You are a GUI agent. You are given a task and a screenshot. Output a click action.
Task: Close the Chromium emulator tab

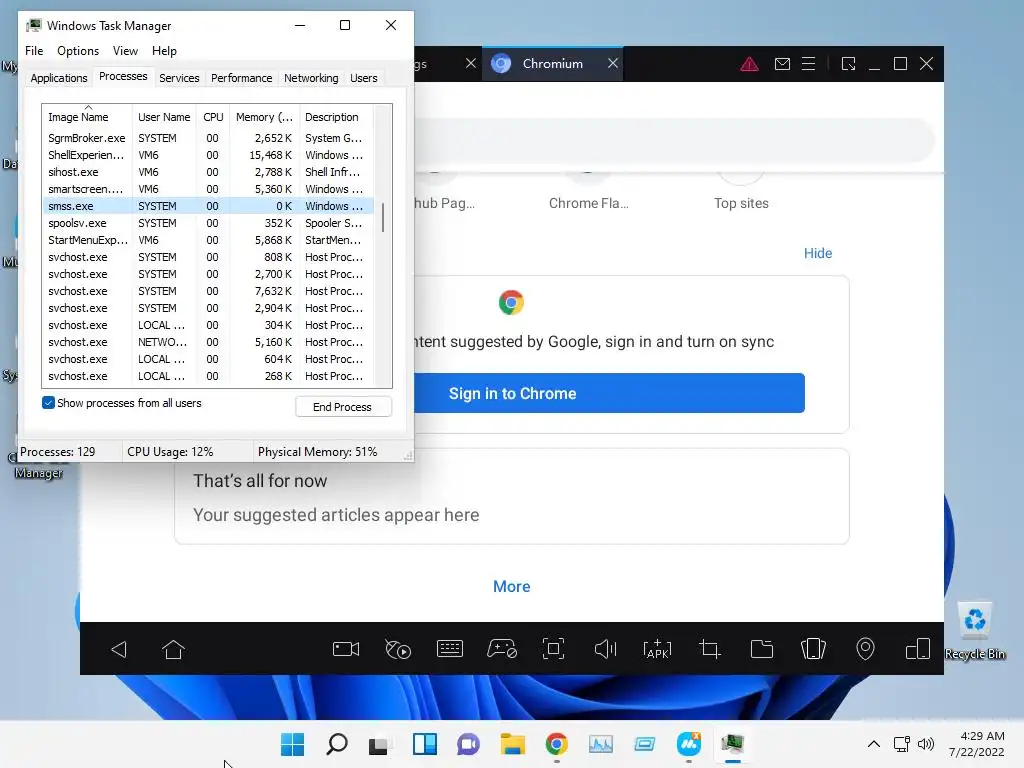613,63
